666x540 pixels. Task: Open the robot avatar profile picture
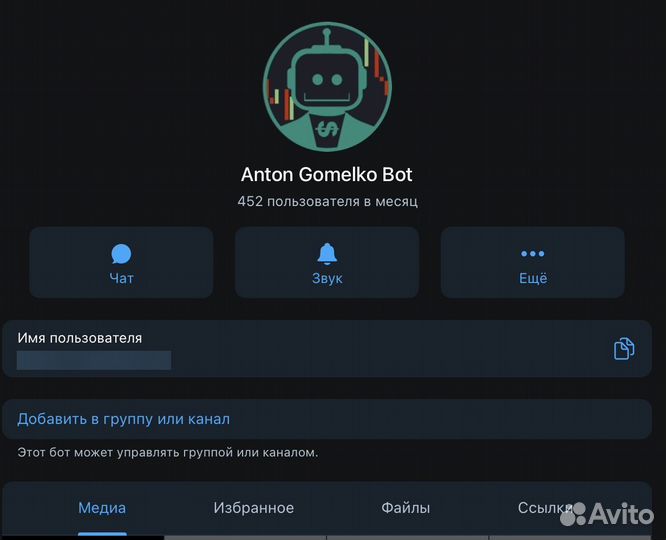click(x=327, y=87)
